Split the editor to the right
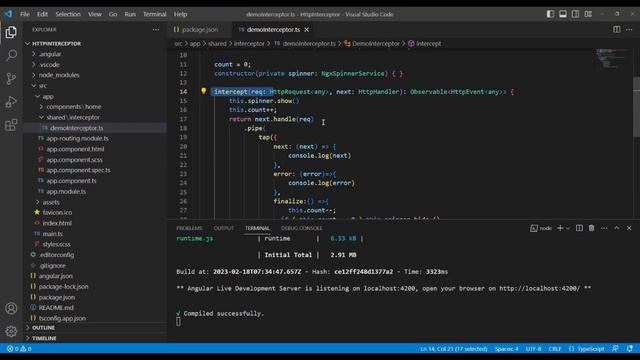This screenshot has width=640, height=360. coord(617,29)
